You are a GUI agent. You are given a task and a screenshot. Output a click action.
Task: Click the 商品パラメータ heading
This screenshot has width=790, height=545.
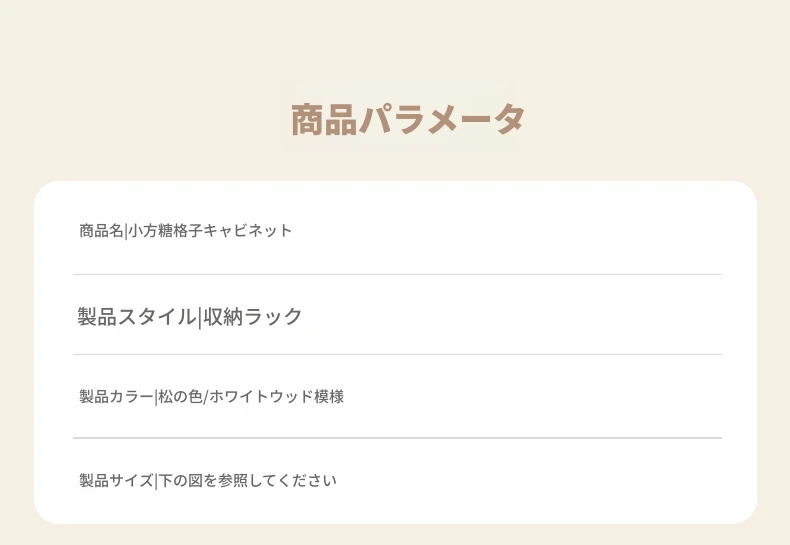tap(408, 119)
